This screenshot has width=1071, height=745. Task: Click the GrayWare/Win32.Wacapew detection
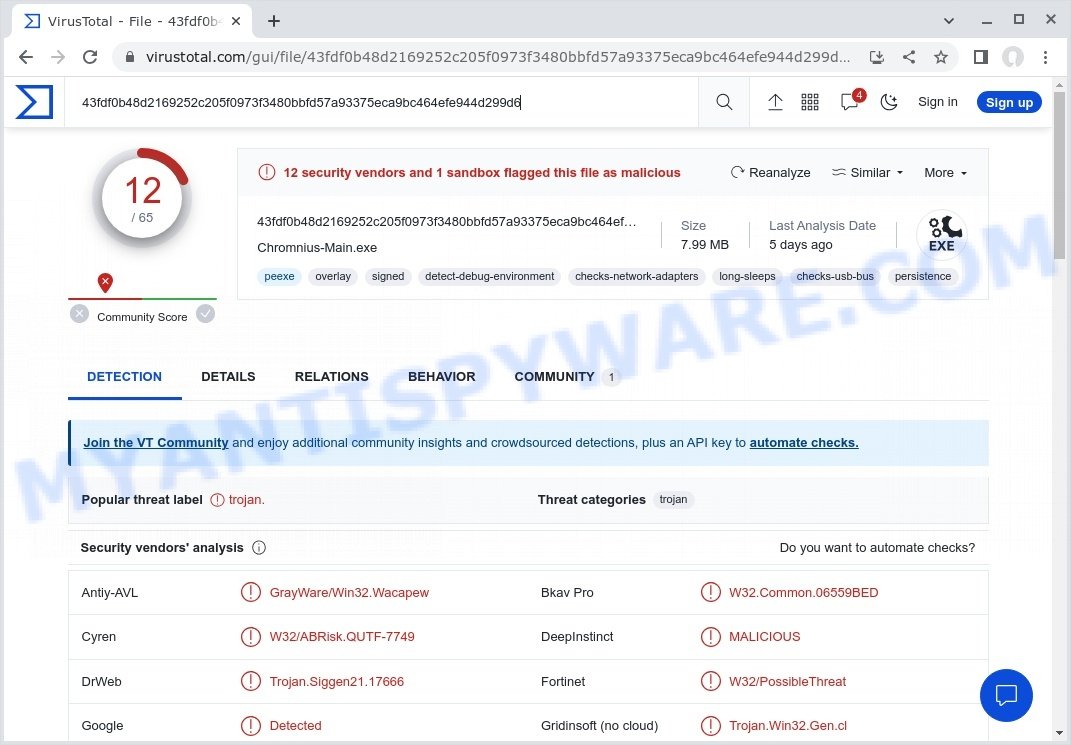tap(349, 593)
